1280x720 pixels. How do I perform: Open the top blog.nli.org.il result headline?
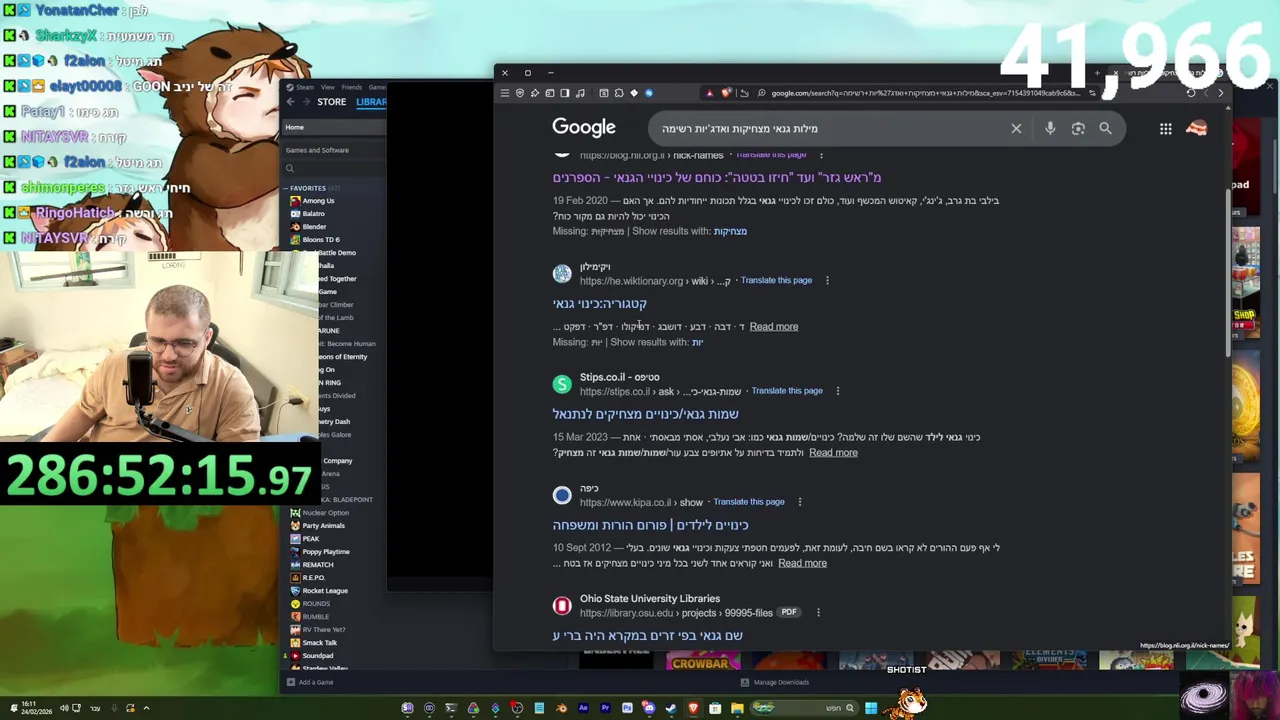click(717, 177)
